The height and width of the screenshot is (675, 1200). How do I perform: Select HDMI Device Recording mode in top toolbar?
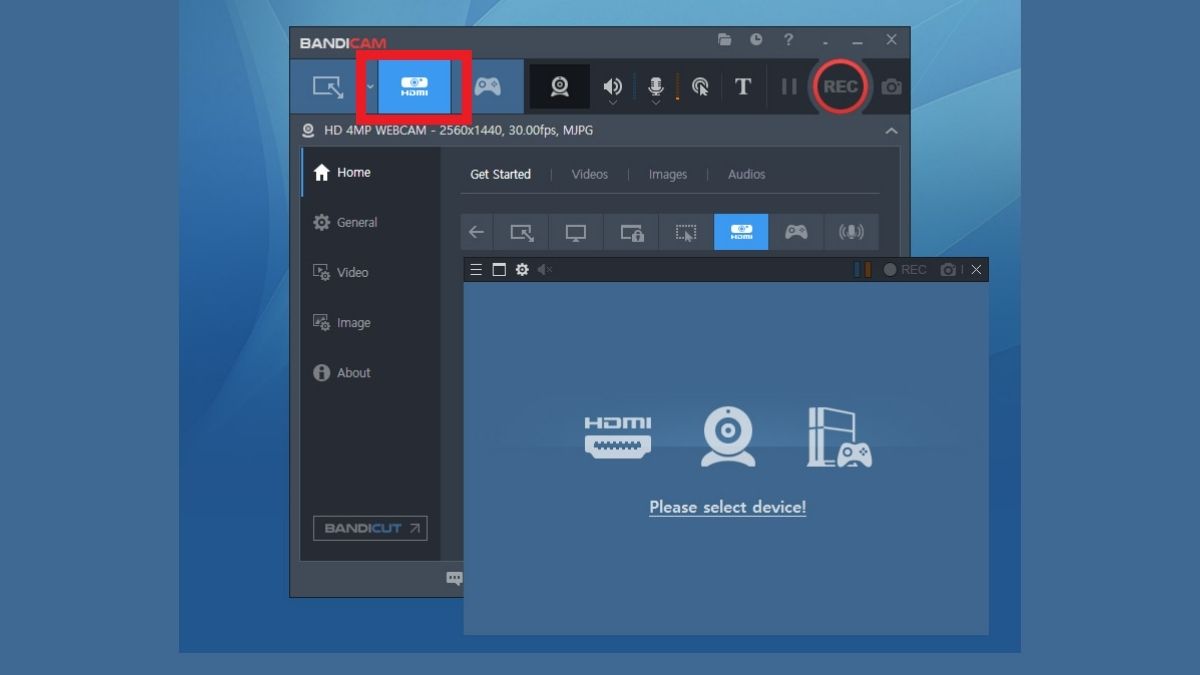[414, 87]
